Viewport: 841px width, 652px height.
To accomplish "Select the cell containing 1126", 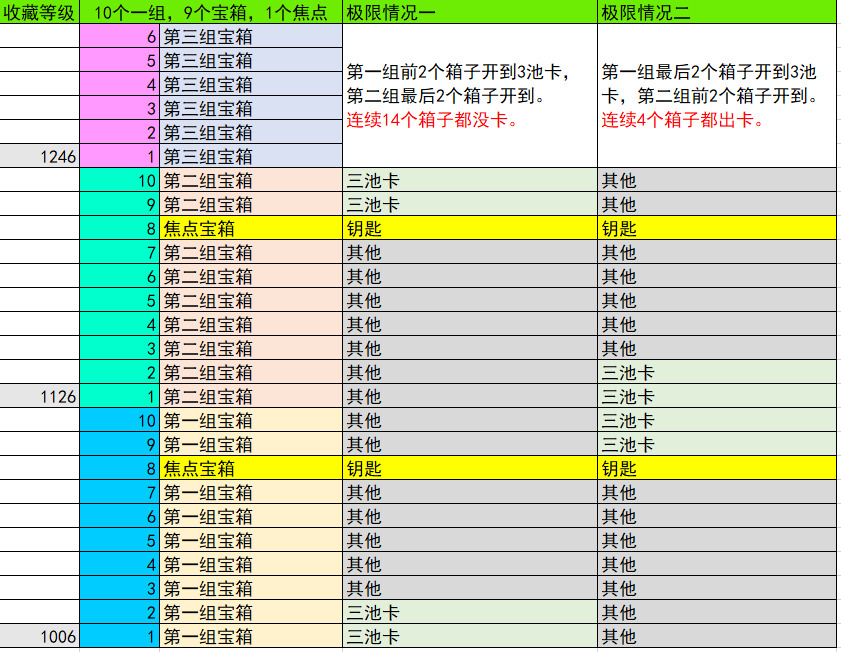I will pos(40,396).
